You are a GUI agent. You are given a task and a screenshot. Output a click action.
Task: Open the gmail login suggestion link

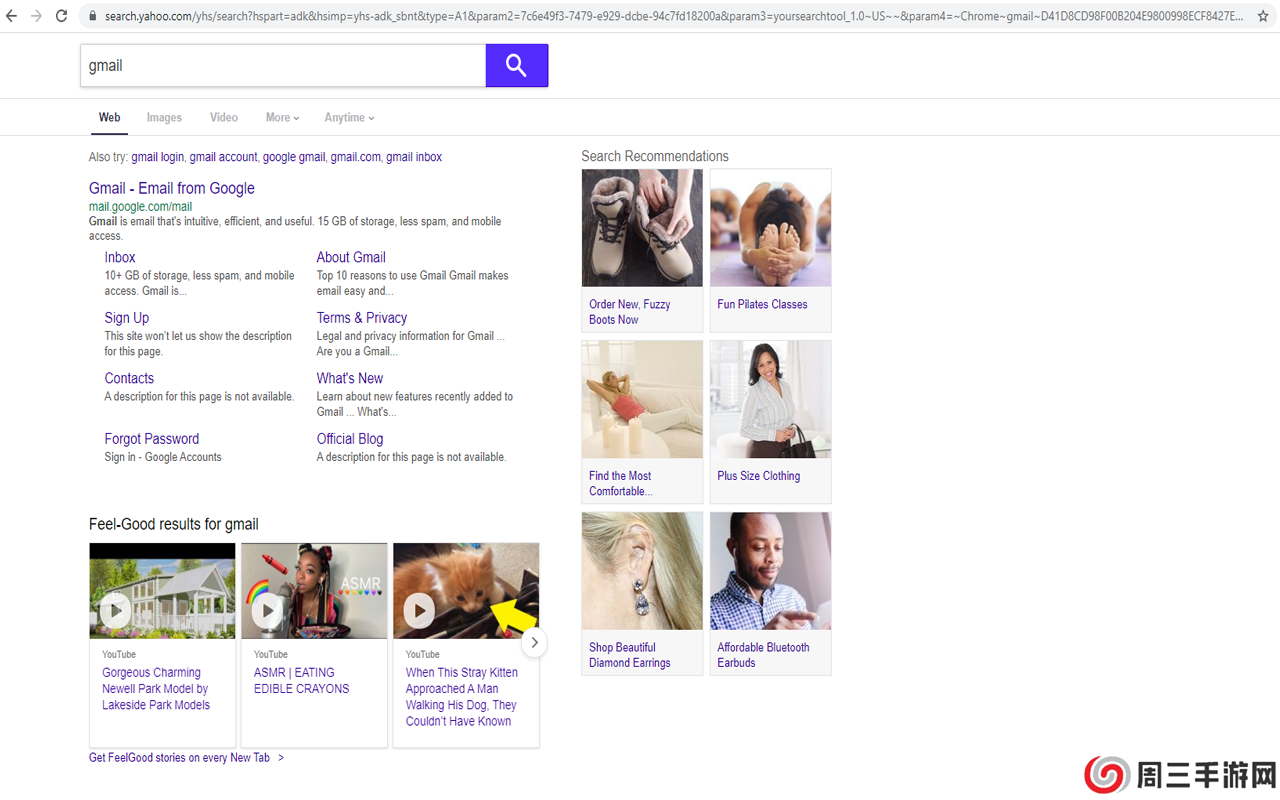(157, 157)
